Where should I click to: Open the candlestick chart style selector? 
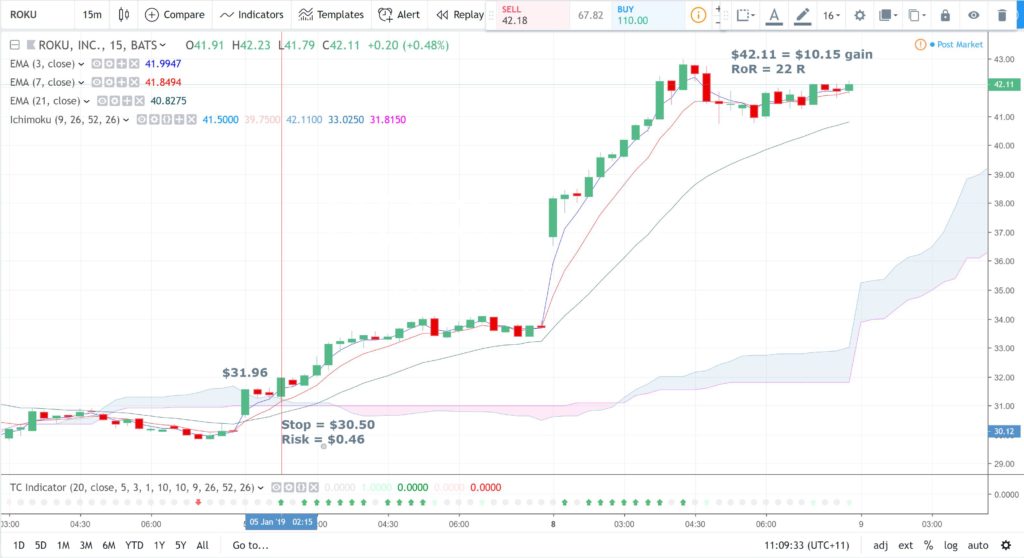click(x=123, y=14)
